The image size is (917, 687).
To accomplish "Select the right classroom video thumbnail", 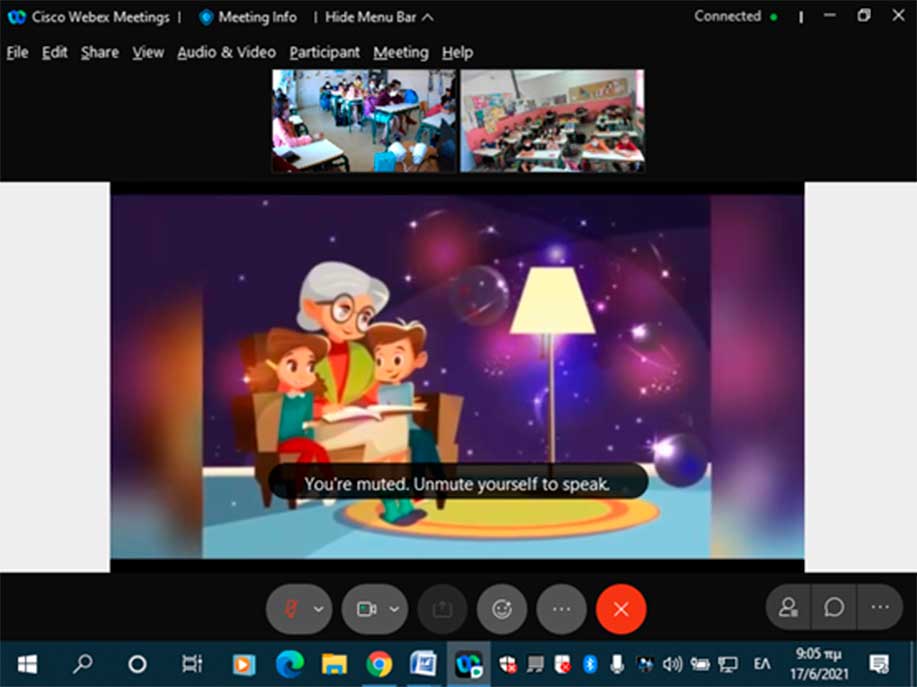I will pyautogui.click(x=552, y=121).
